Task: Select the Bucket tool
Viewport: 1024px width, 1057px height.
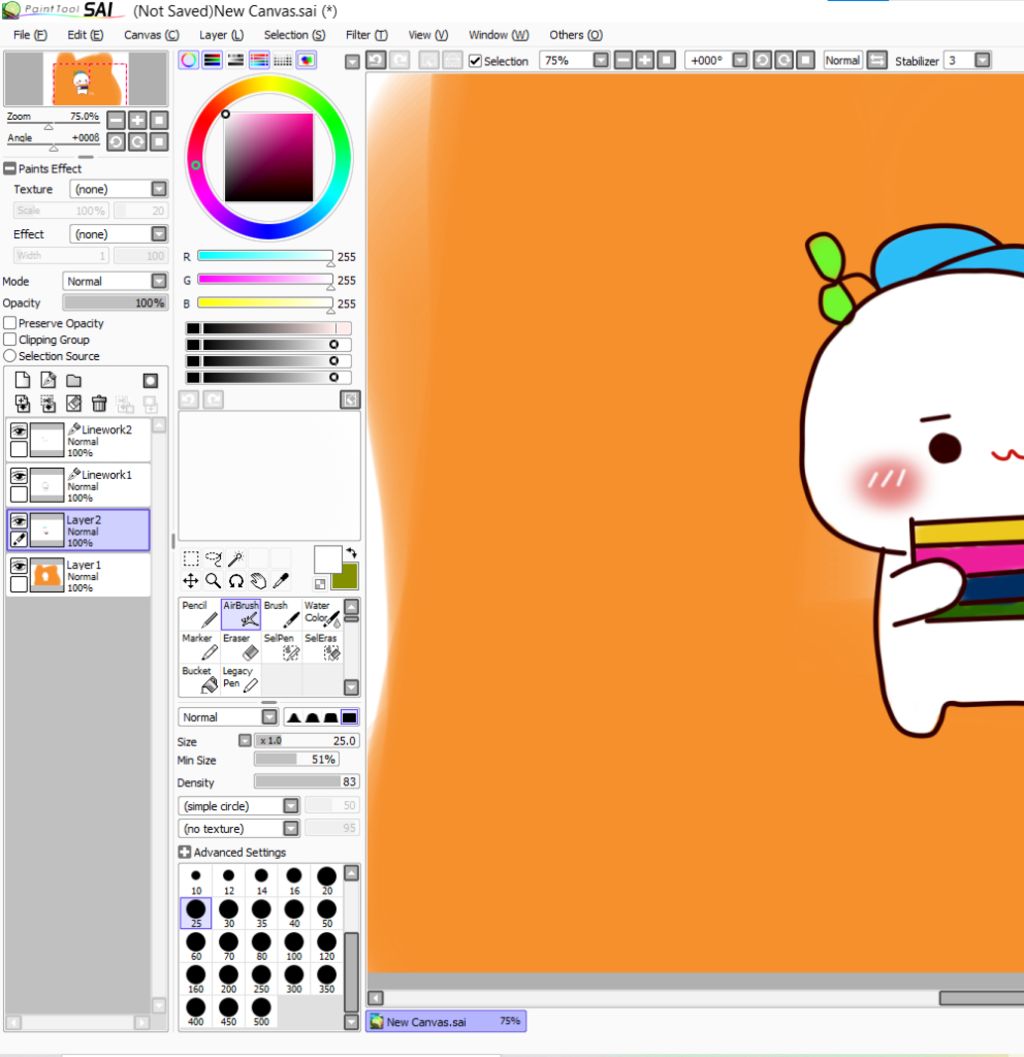Action: [200, 679]
